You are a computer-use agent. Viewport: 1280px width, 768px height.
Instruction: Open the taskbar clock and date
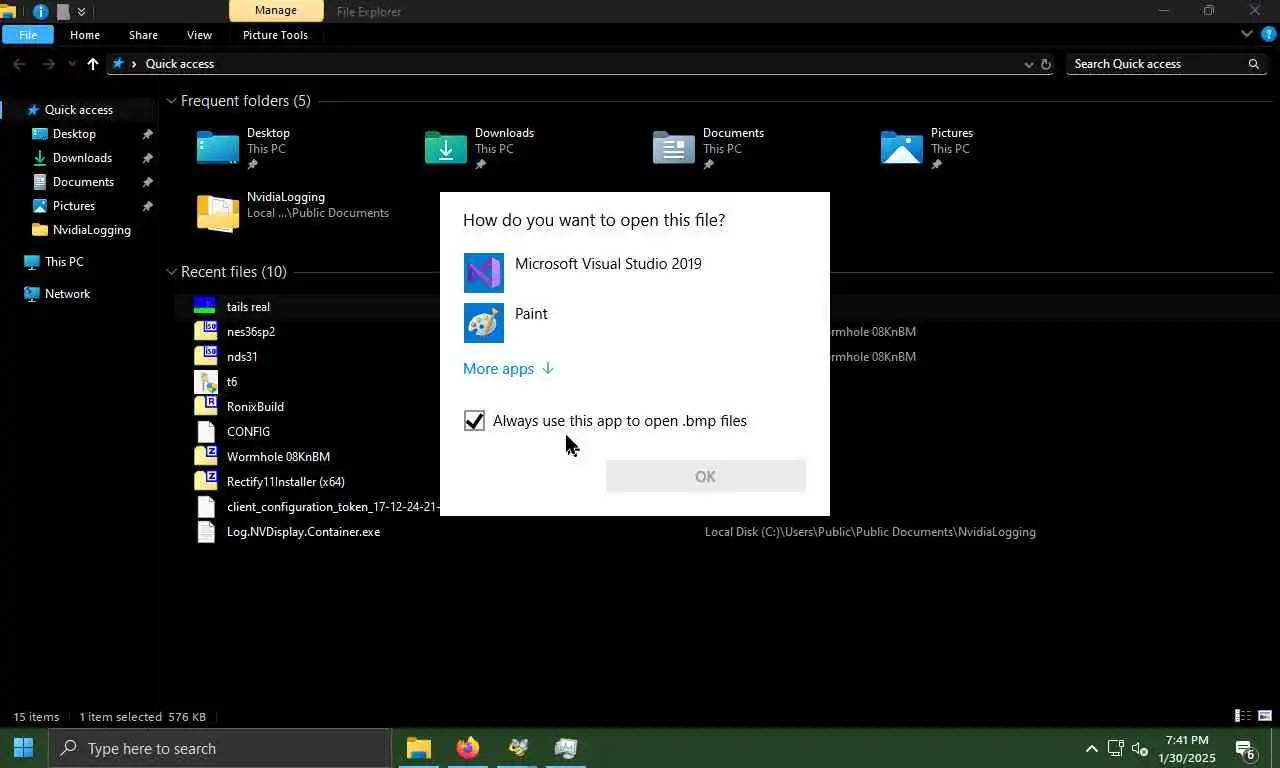(1187, 748)
